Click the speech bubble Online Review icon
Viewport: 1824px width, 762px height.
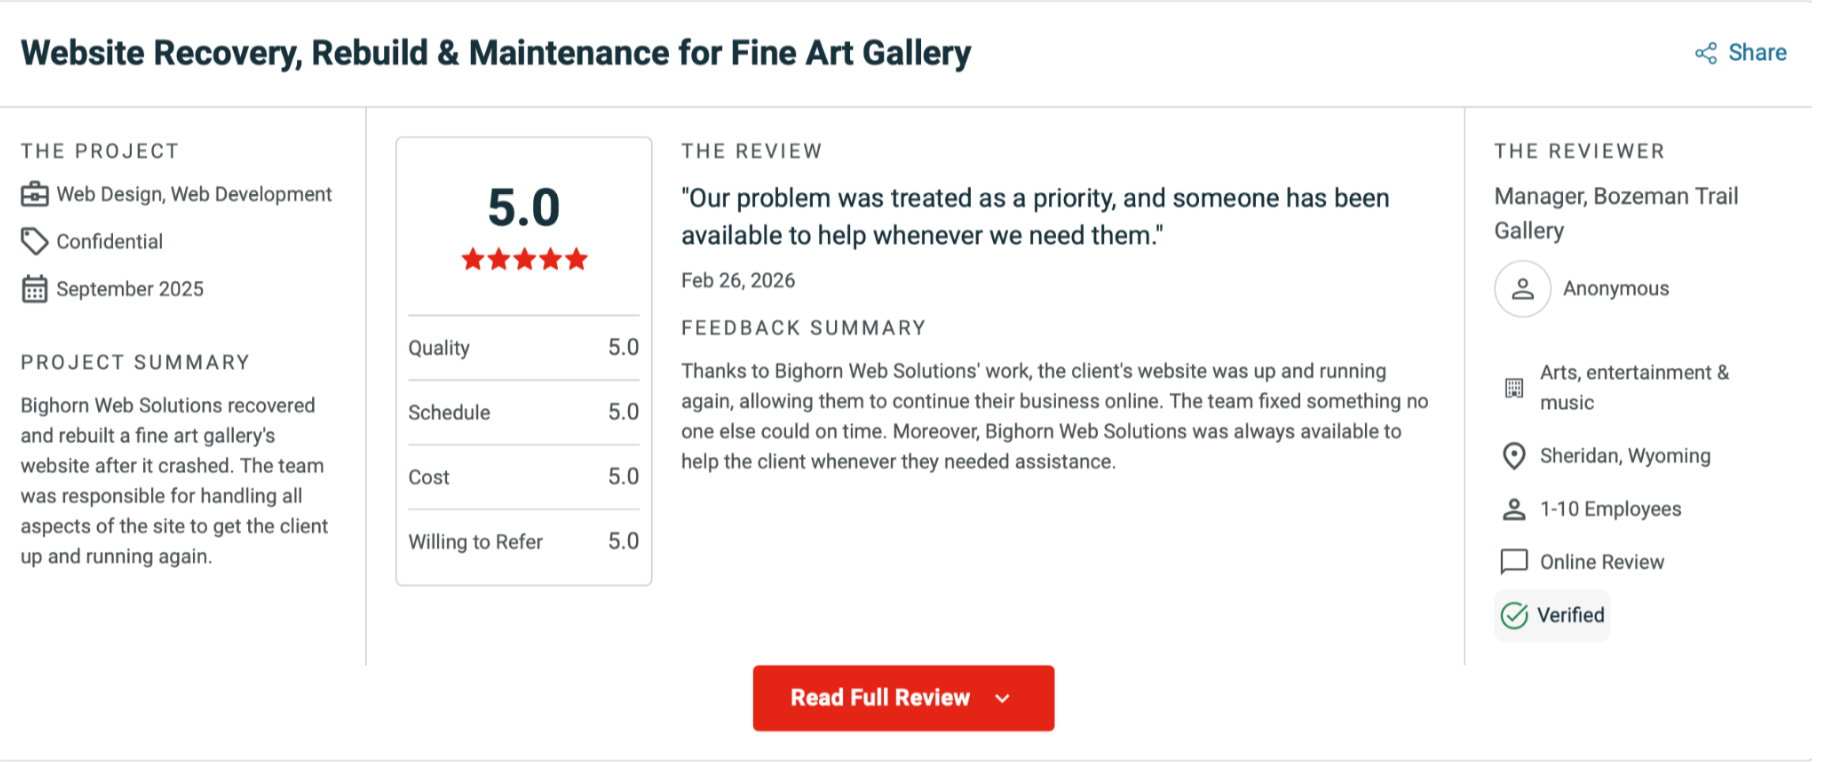(1514, 562)
